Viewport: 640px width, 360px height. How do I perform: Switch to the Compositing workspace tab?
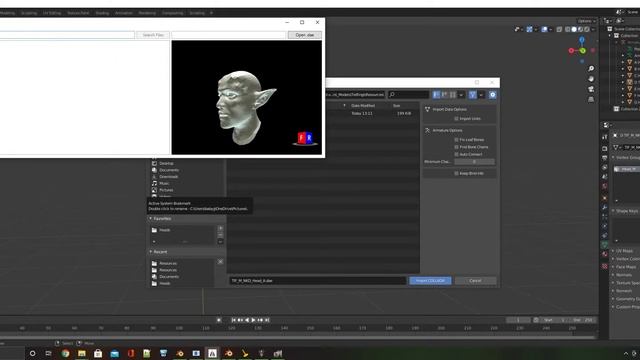[172, 13]
